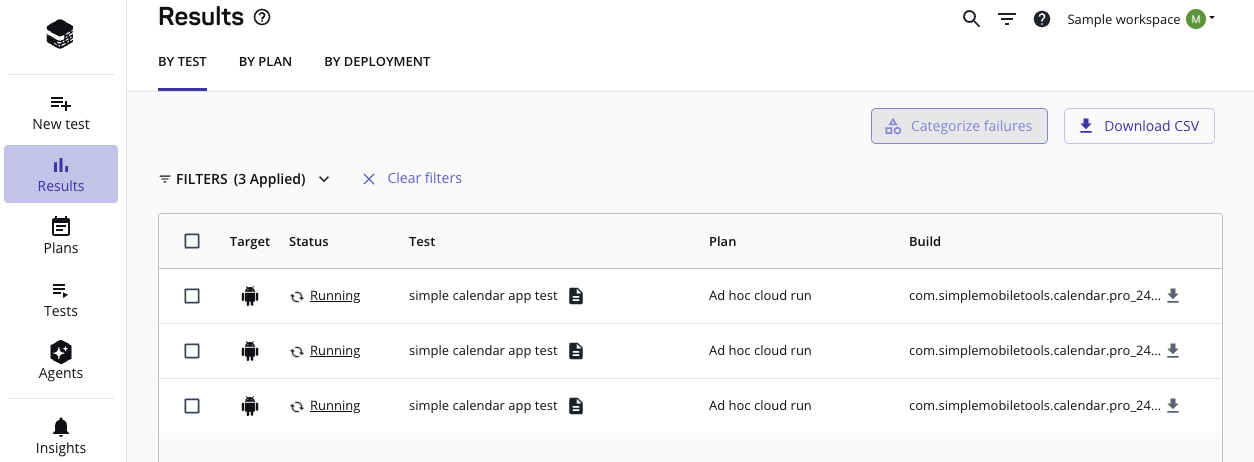Open Tests in sidebar
Screen dimensions: 1254x462
click(61, 299)
